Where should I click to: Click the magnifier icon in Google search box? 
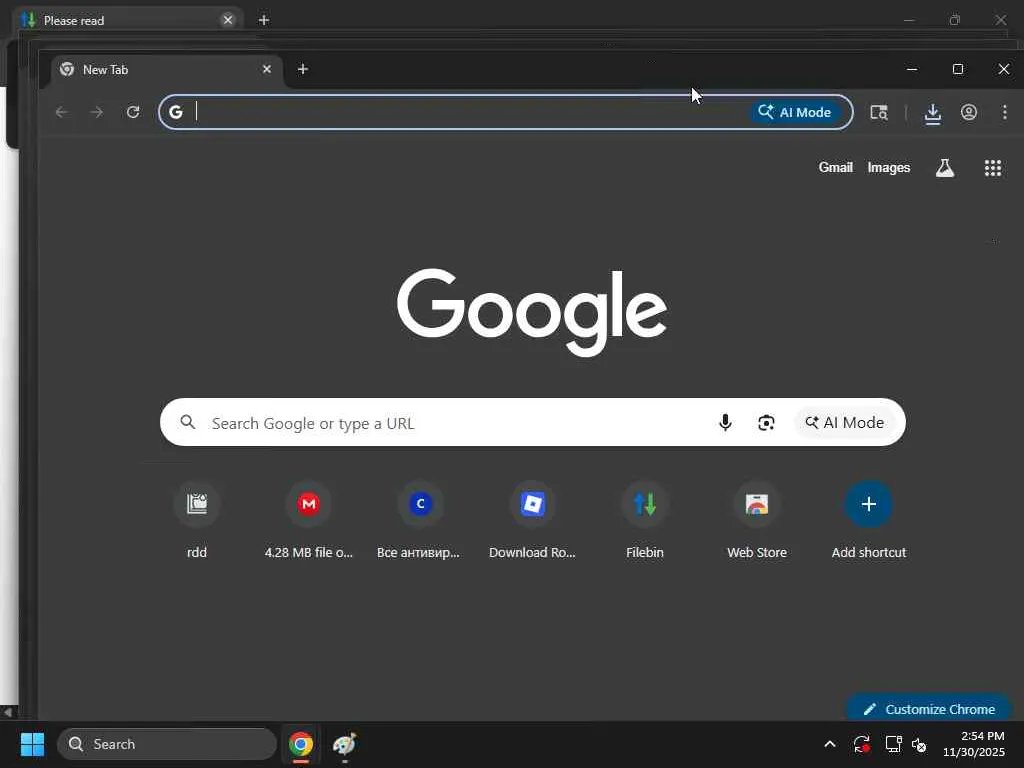188,423
